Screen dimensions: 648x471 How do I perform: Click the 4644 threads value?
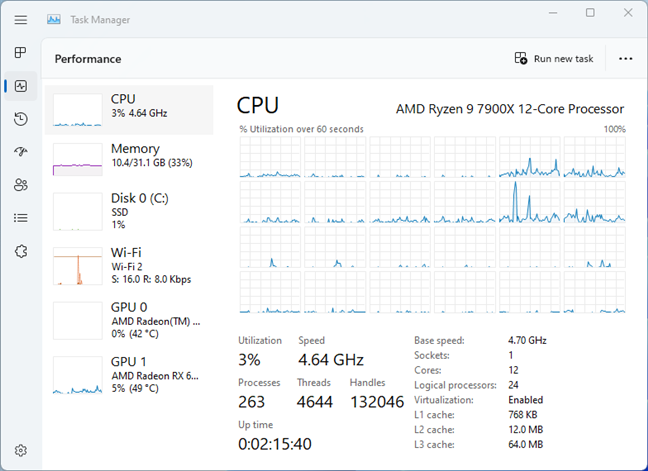click(x=314, y=402)
